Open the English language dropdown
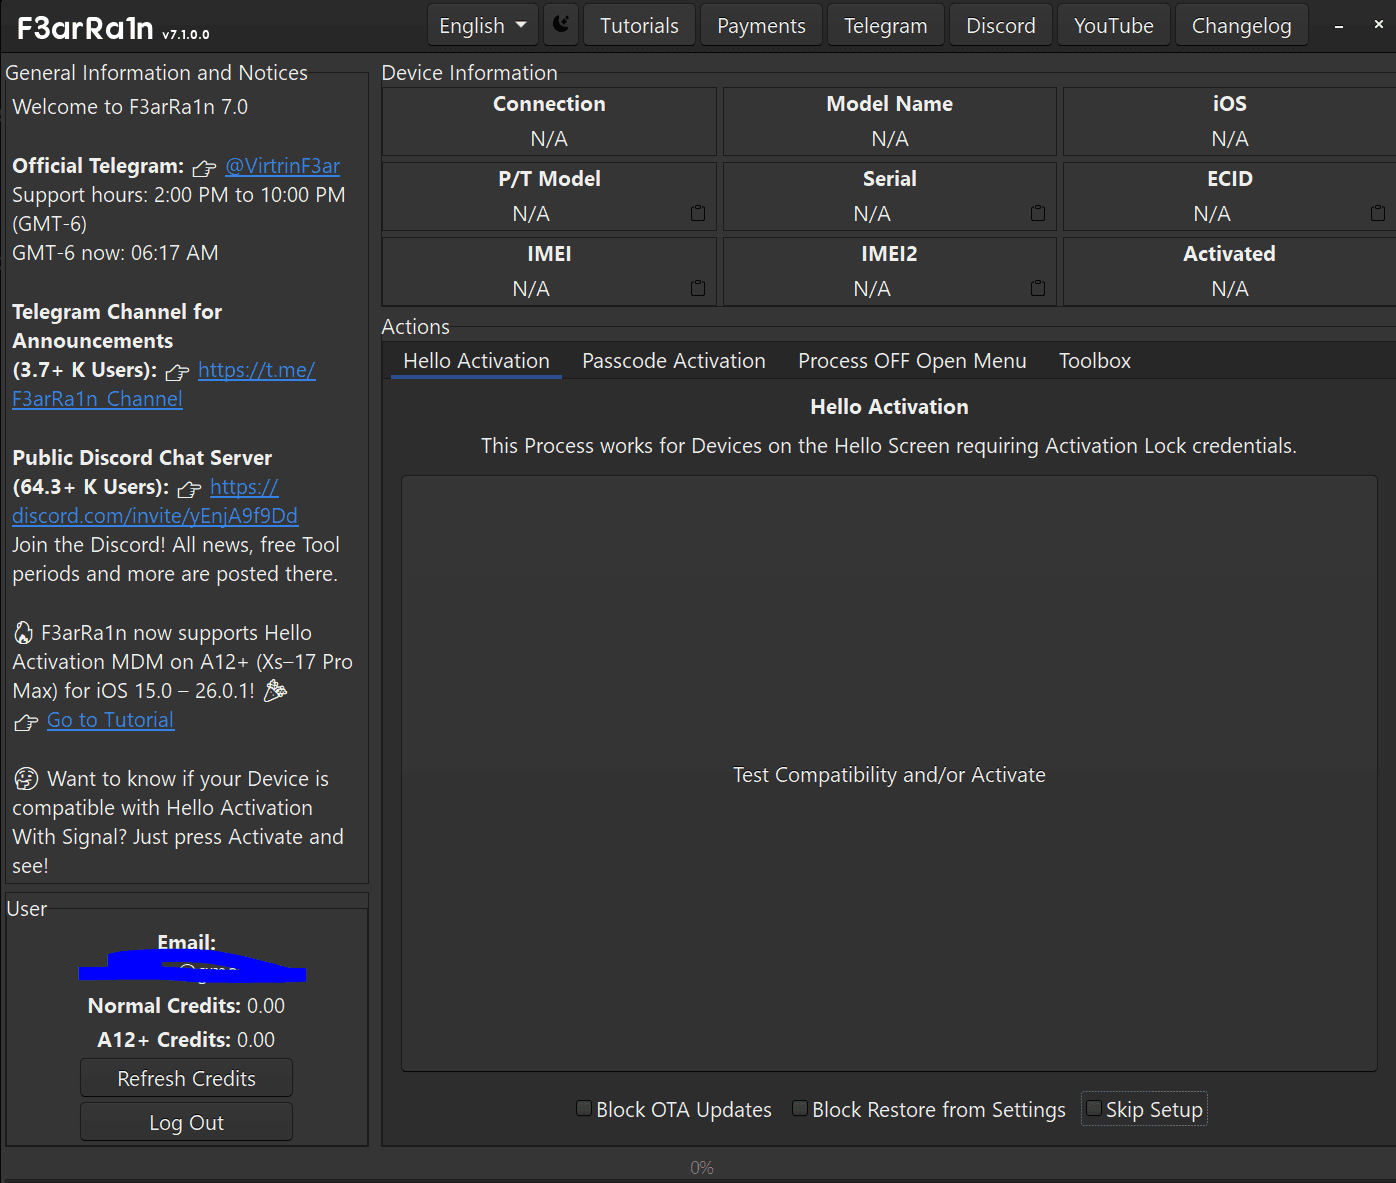Viewport: 1396px width, 1183px height. click(x=483, y=25)
